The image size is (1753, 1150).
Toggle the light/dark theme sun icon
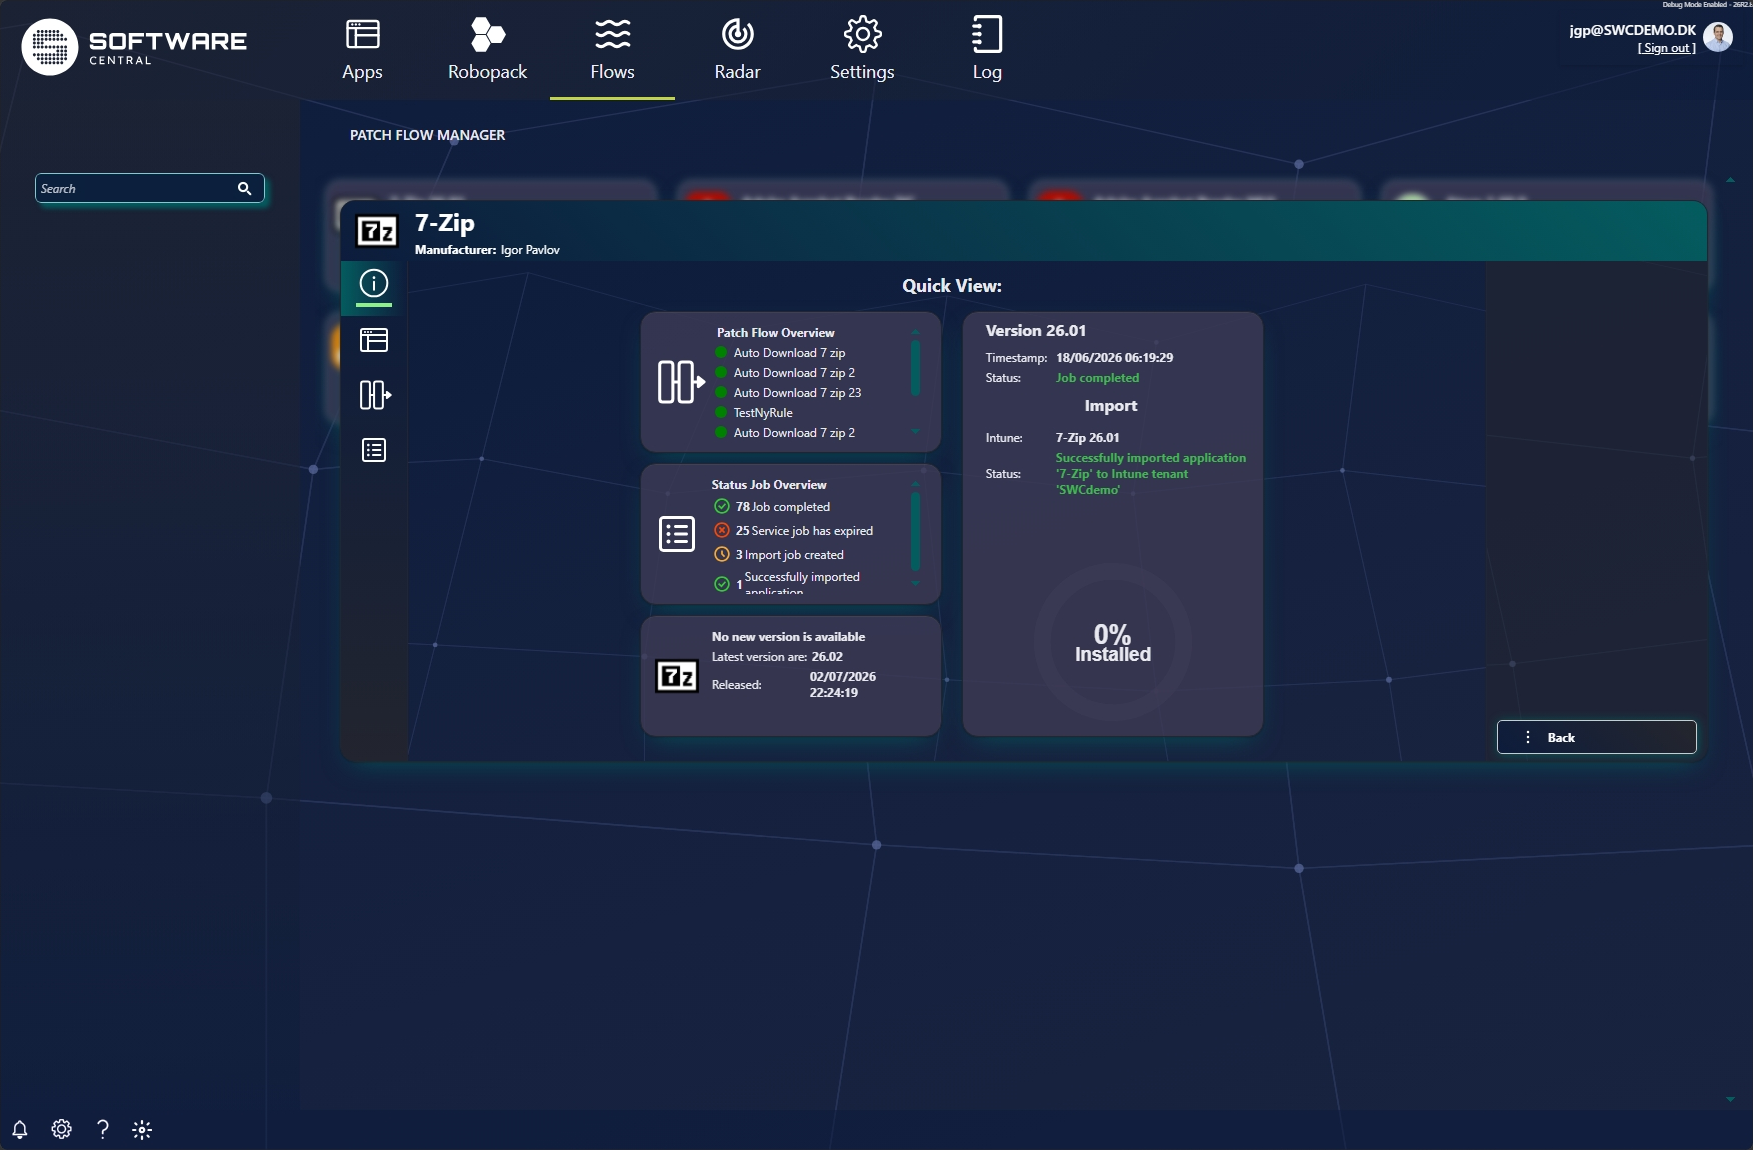coord(142,1130)
